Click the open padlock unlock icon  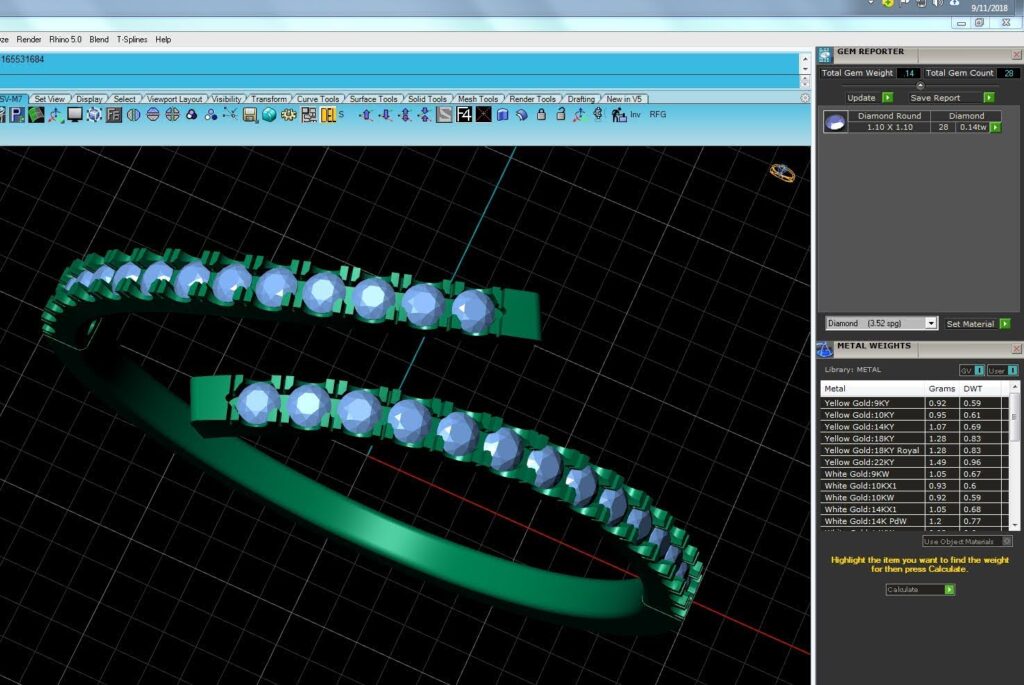point(560,114)
